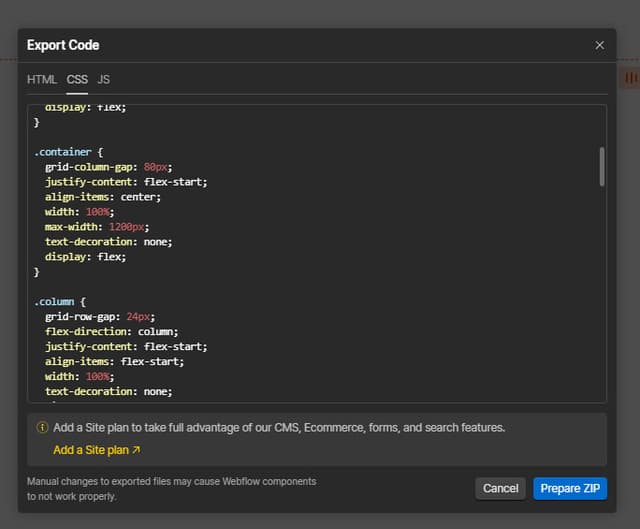Click the code panel scrollbar thumb
Viewport: 640px width, 529px height.
(x=602, y=167)
